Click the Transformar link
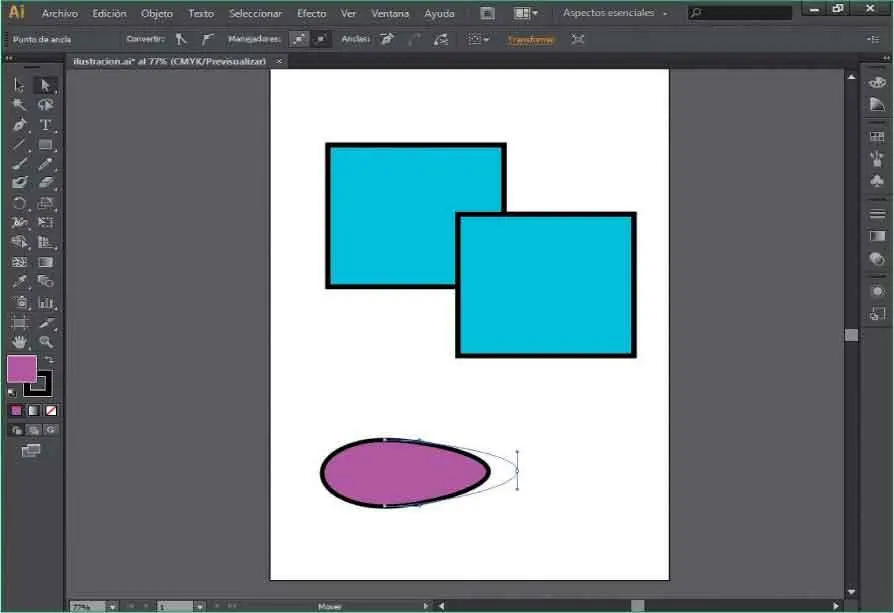The height and width of the screenshot is (613, 894). [531, 40]
